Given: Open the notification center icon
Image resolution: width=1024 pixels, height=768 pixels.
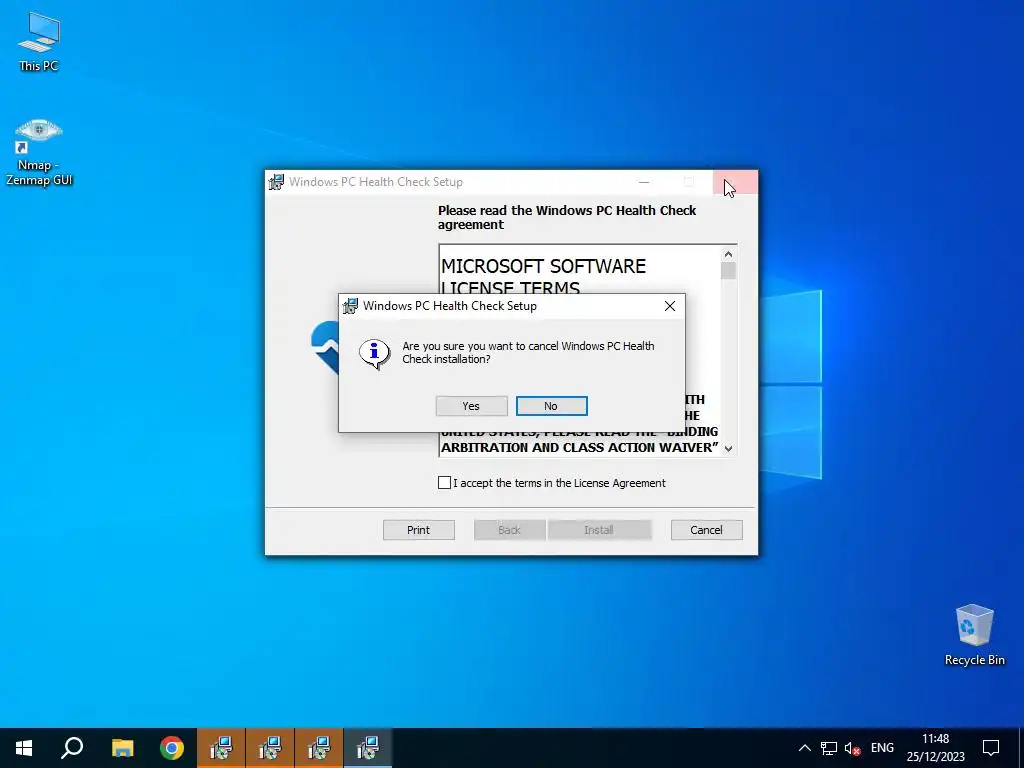Looking at the screenshot, I should [x=991, y=748].
